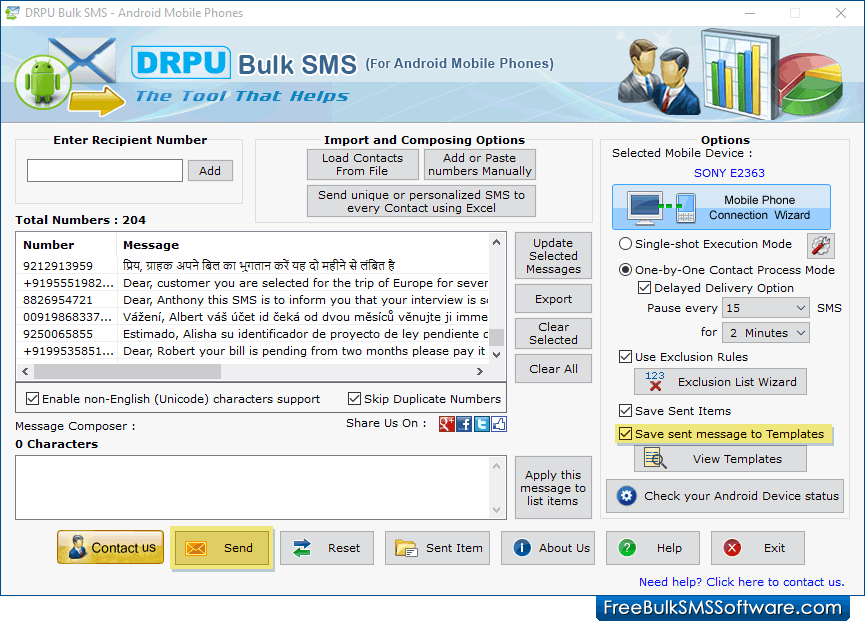The image size is (865, 621).
Task: Open the 2 Minutes duration dropdown
Action: tap(766, 333)
